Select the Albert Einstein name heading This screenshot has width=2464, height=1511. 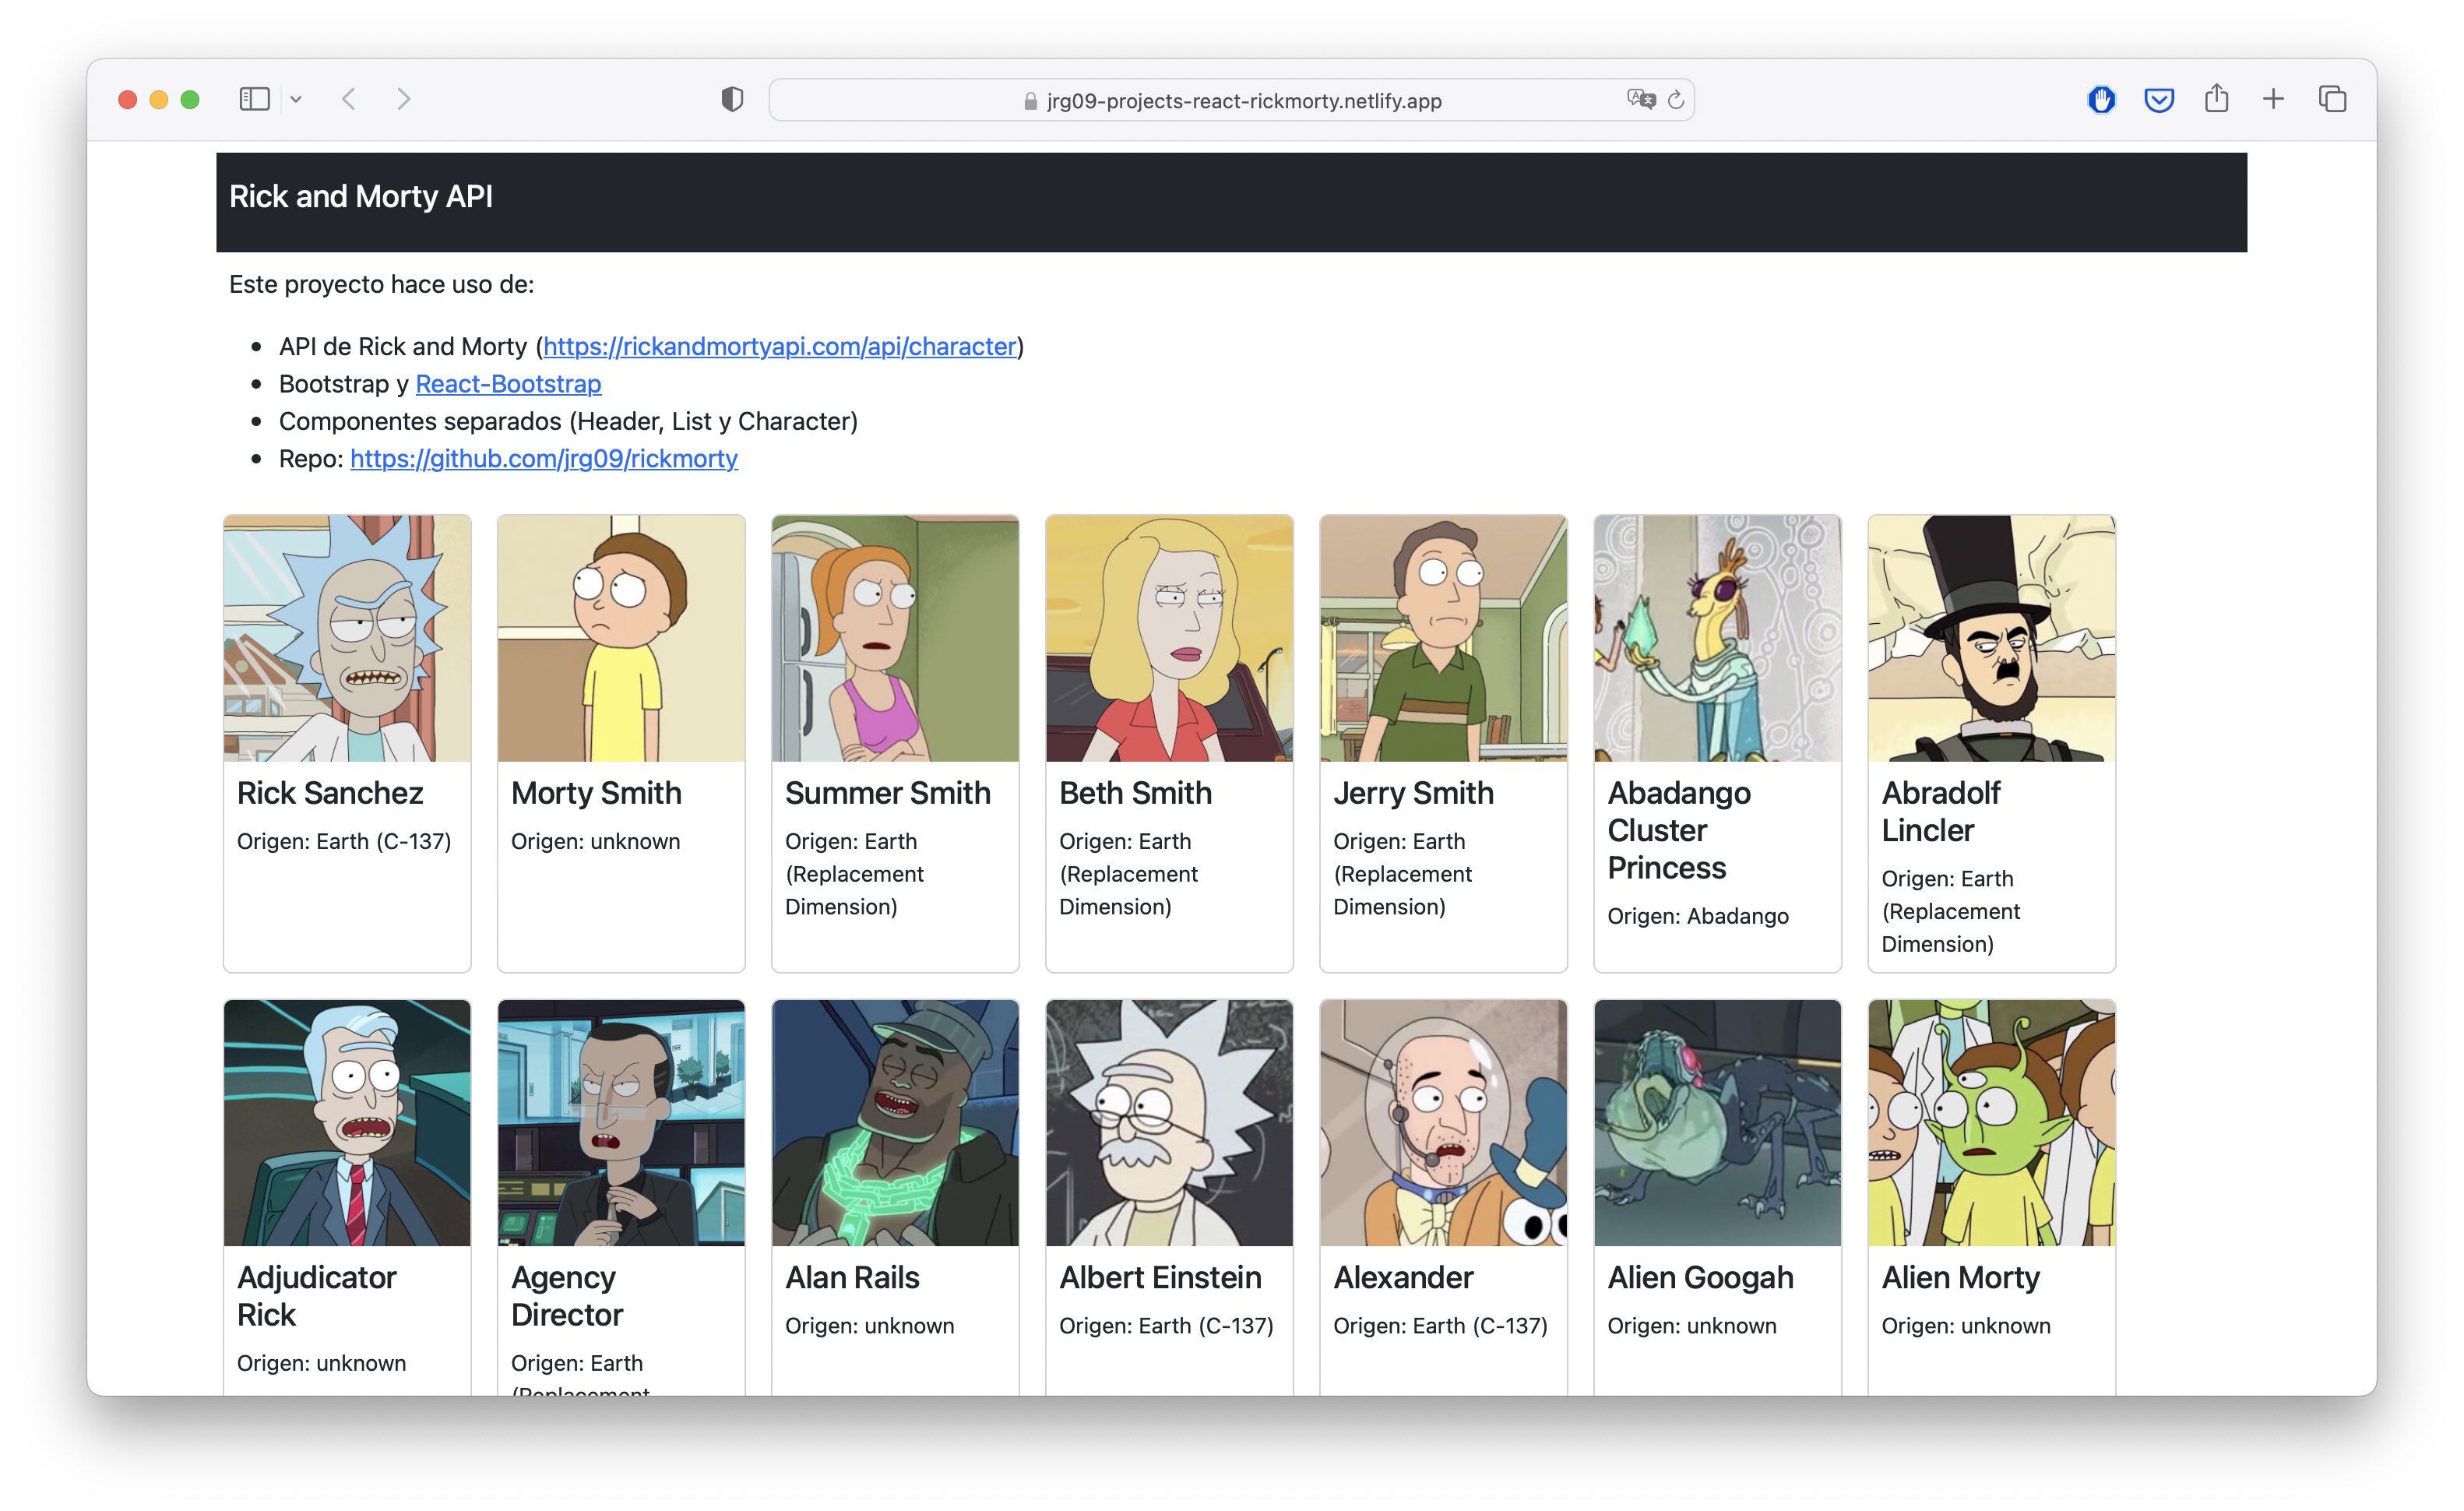(1160, 1277)
